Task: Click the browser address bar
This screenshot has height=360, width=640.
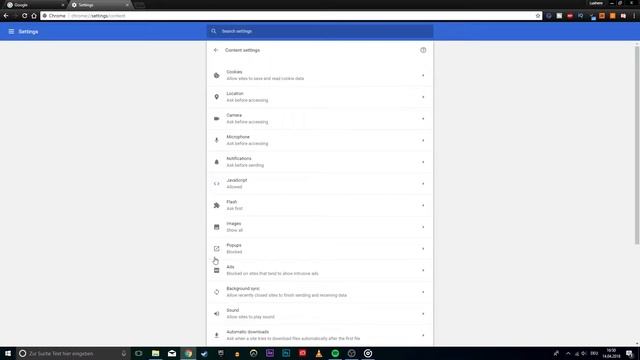Action: [291, 16]
